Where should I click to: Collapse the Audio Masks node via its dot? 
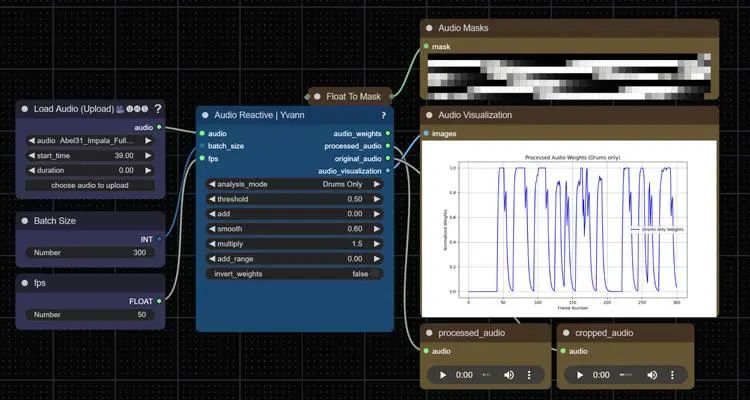(429, 28)
